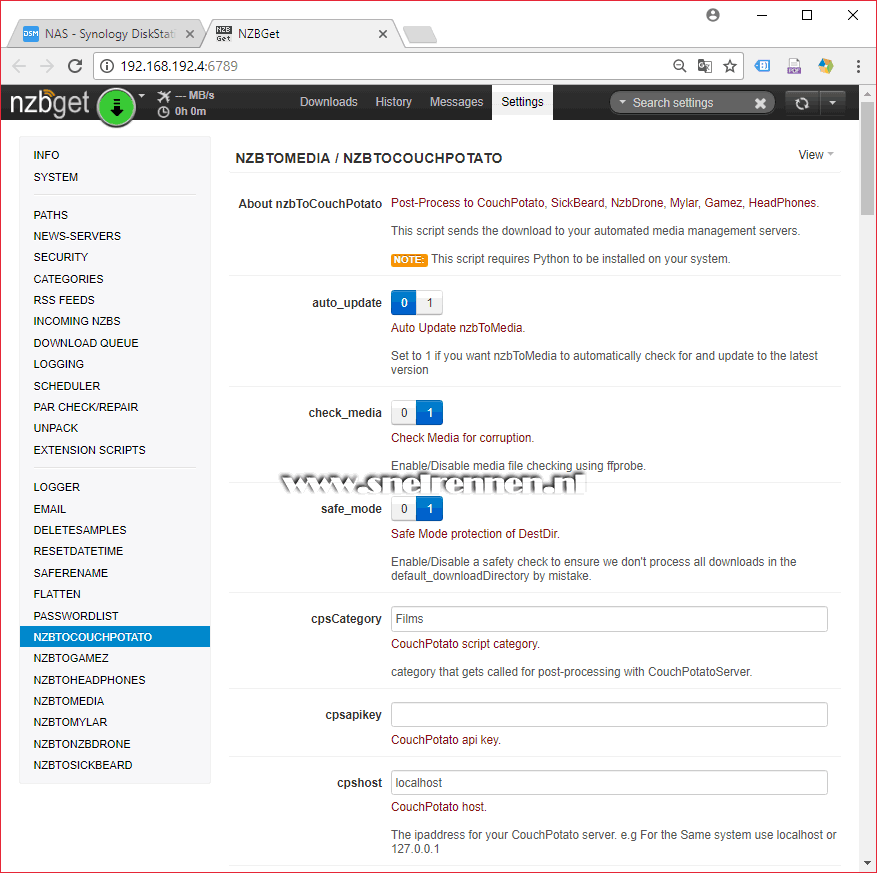Select NZBTOSICKBEARD script settings
The width and height of the screenshot is (877, 873).
click(83, 765)
